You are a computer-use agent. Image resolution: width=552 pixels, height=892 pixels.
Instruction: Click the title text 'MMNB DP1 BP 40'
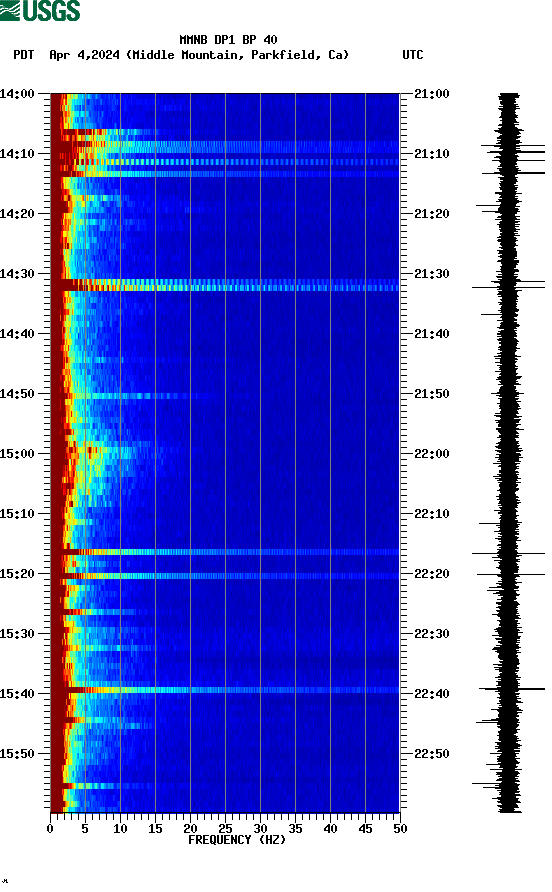[228, 40]
